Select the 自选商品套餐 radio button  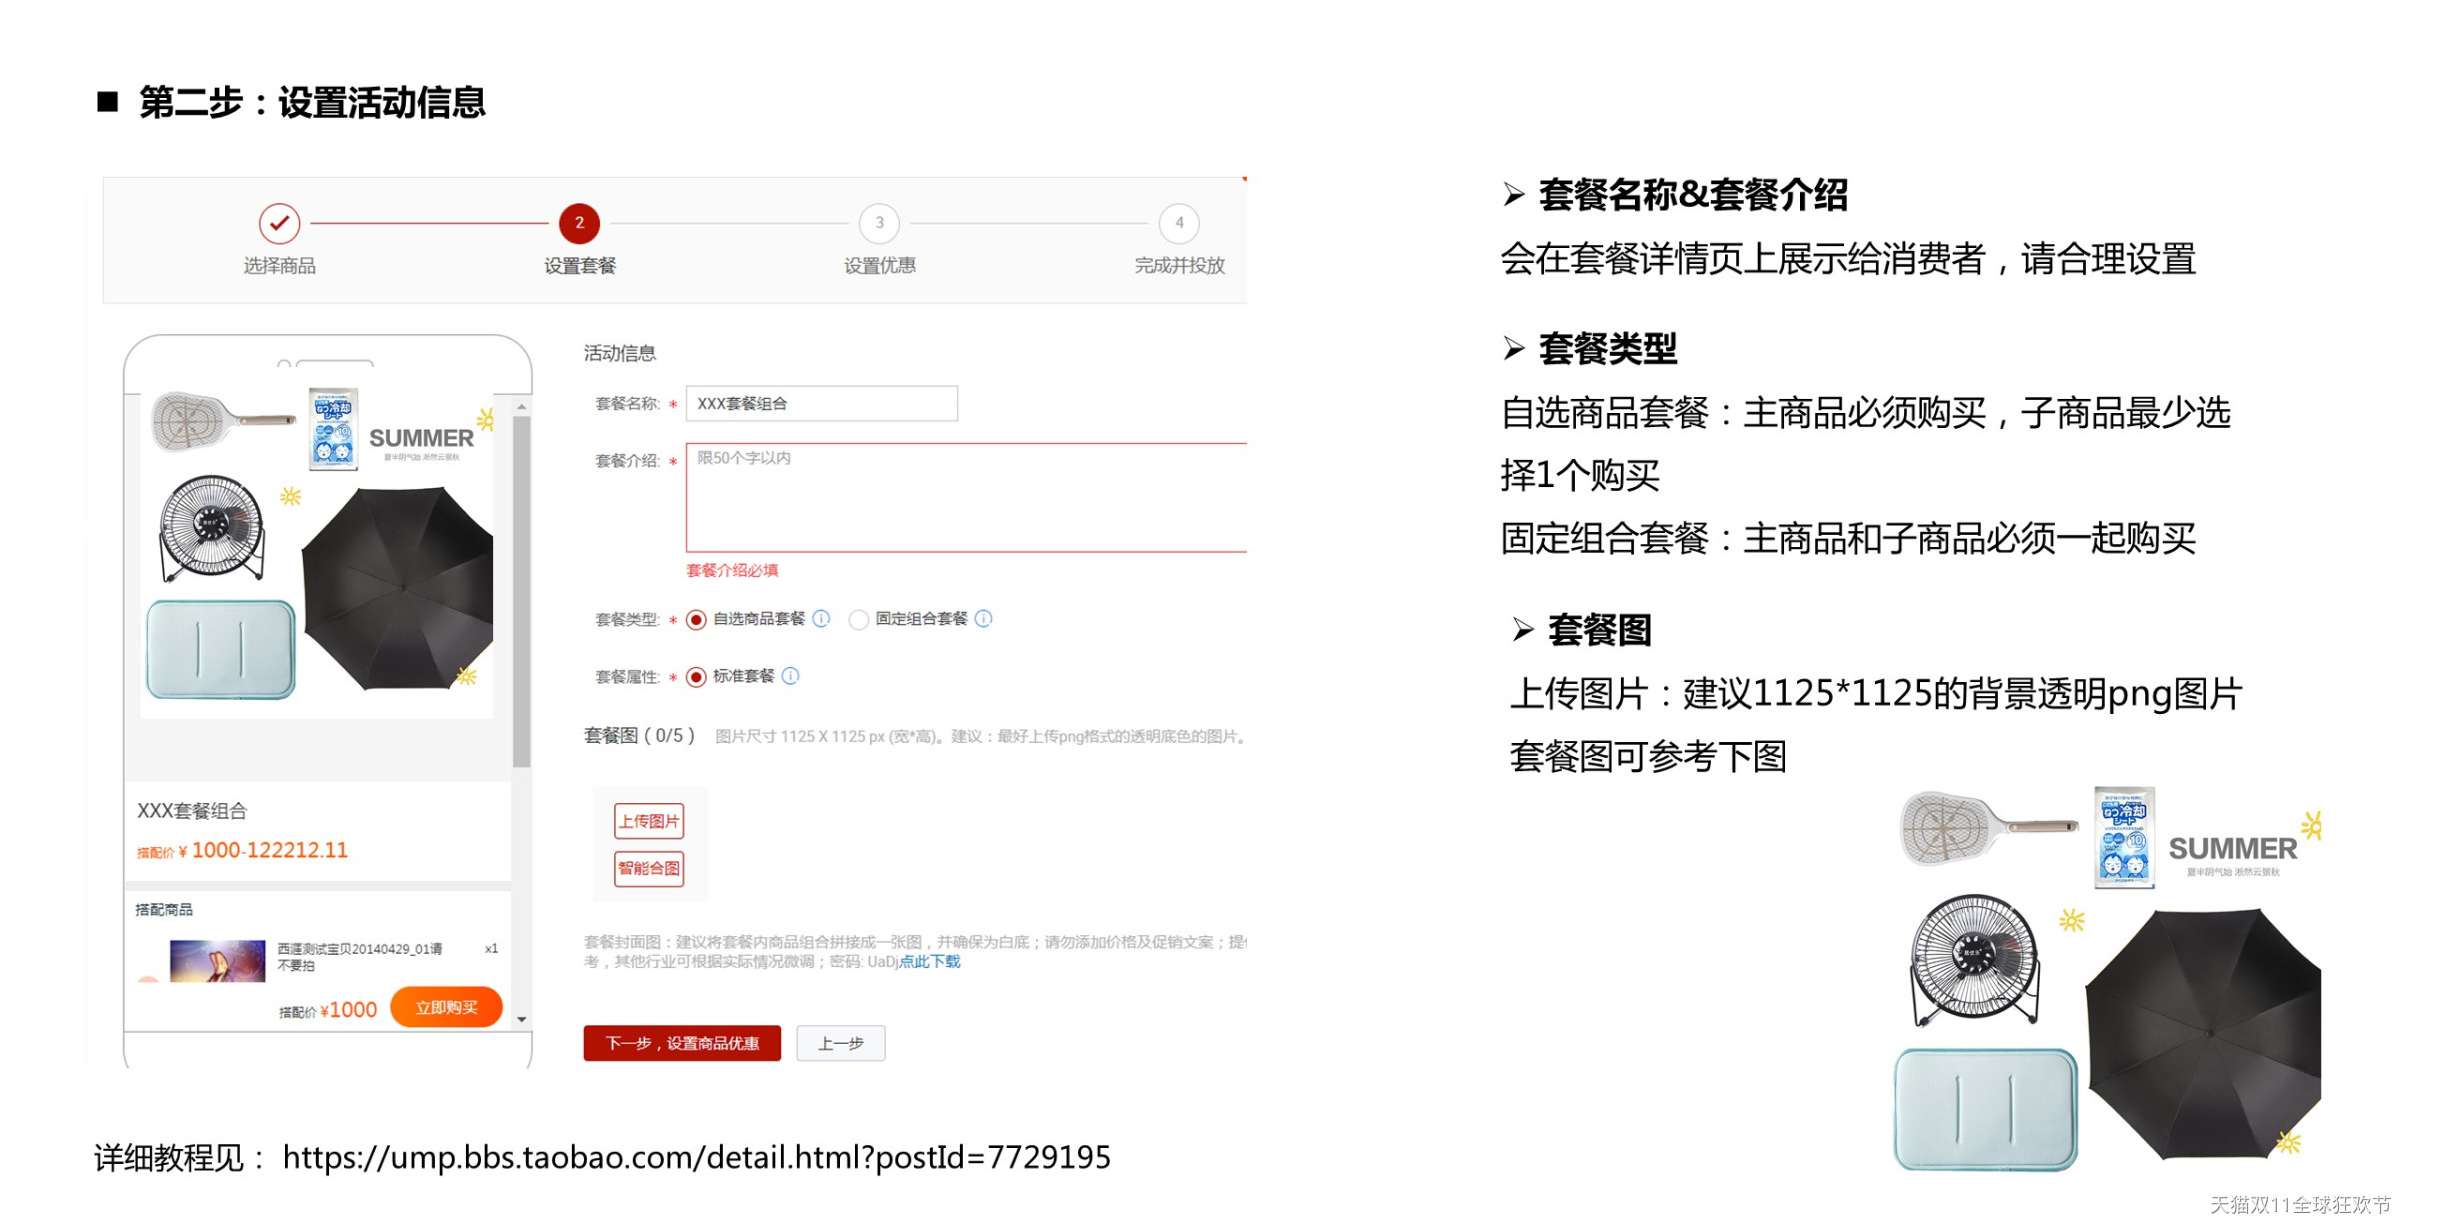(x=696, y=620)
